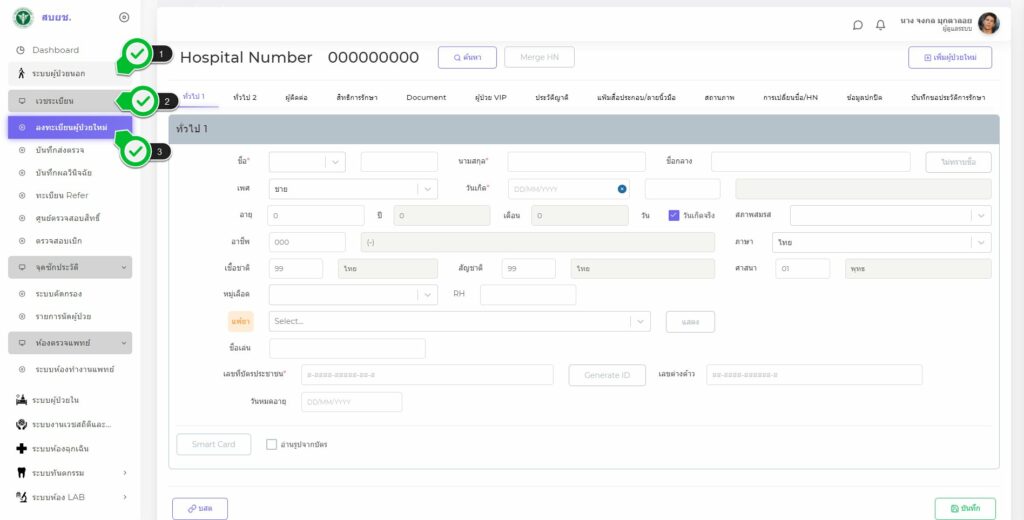This screenshot has height=520, width=1024.
Task: Switch to the ผู้ป่วย VIP tab
Action: click(x=491, y=97)
